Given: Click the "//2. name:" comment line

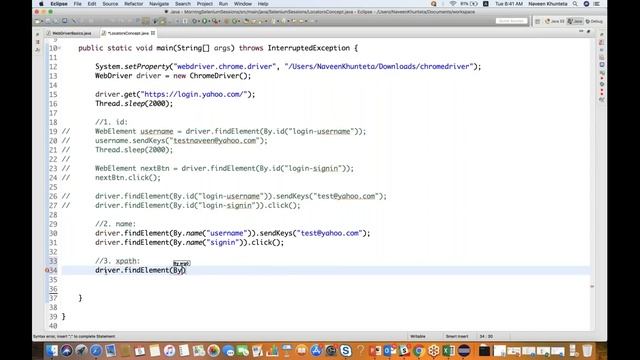Looking at the screenshot, I should click(116, 224).
